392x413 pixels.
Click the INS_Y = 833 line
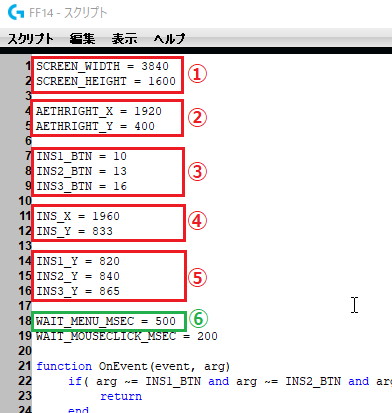[74, 231]
